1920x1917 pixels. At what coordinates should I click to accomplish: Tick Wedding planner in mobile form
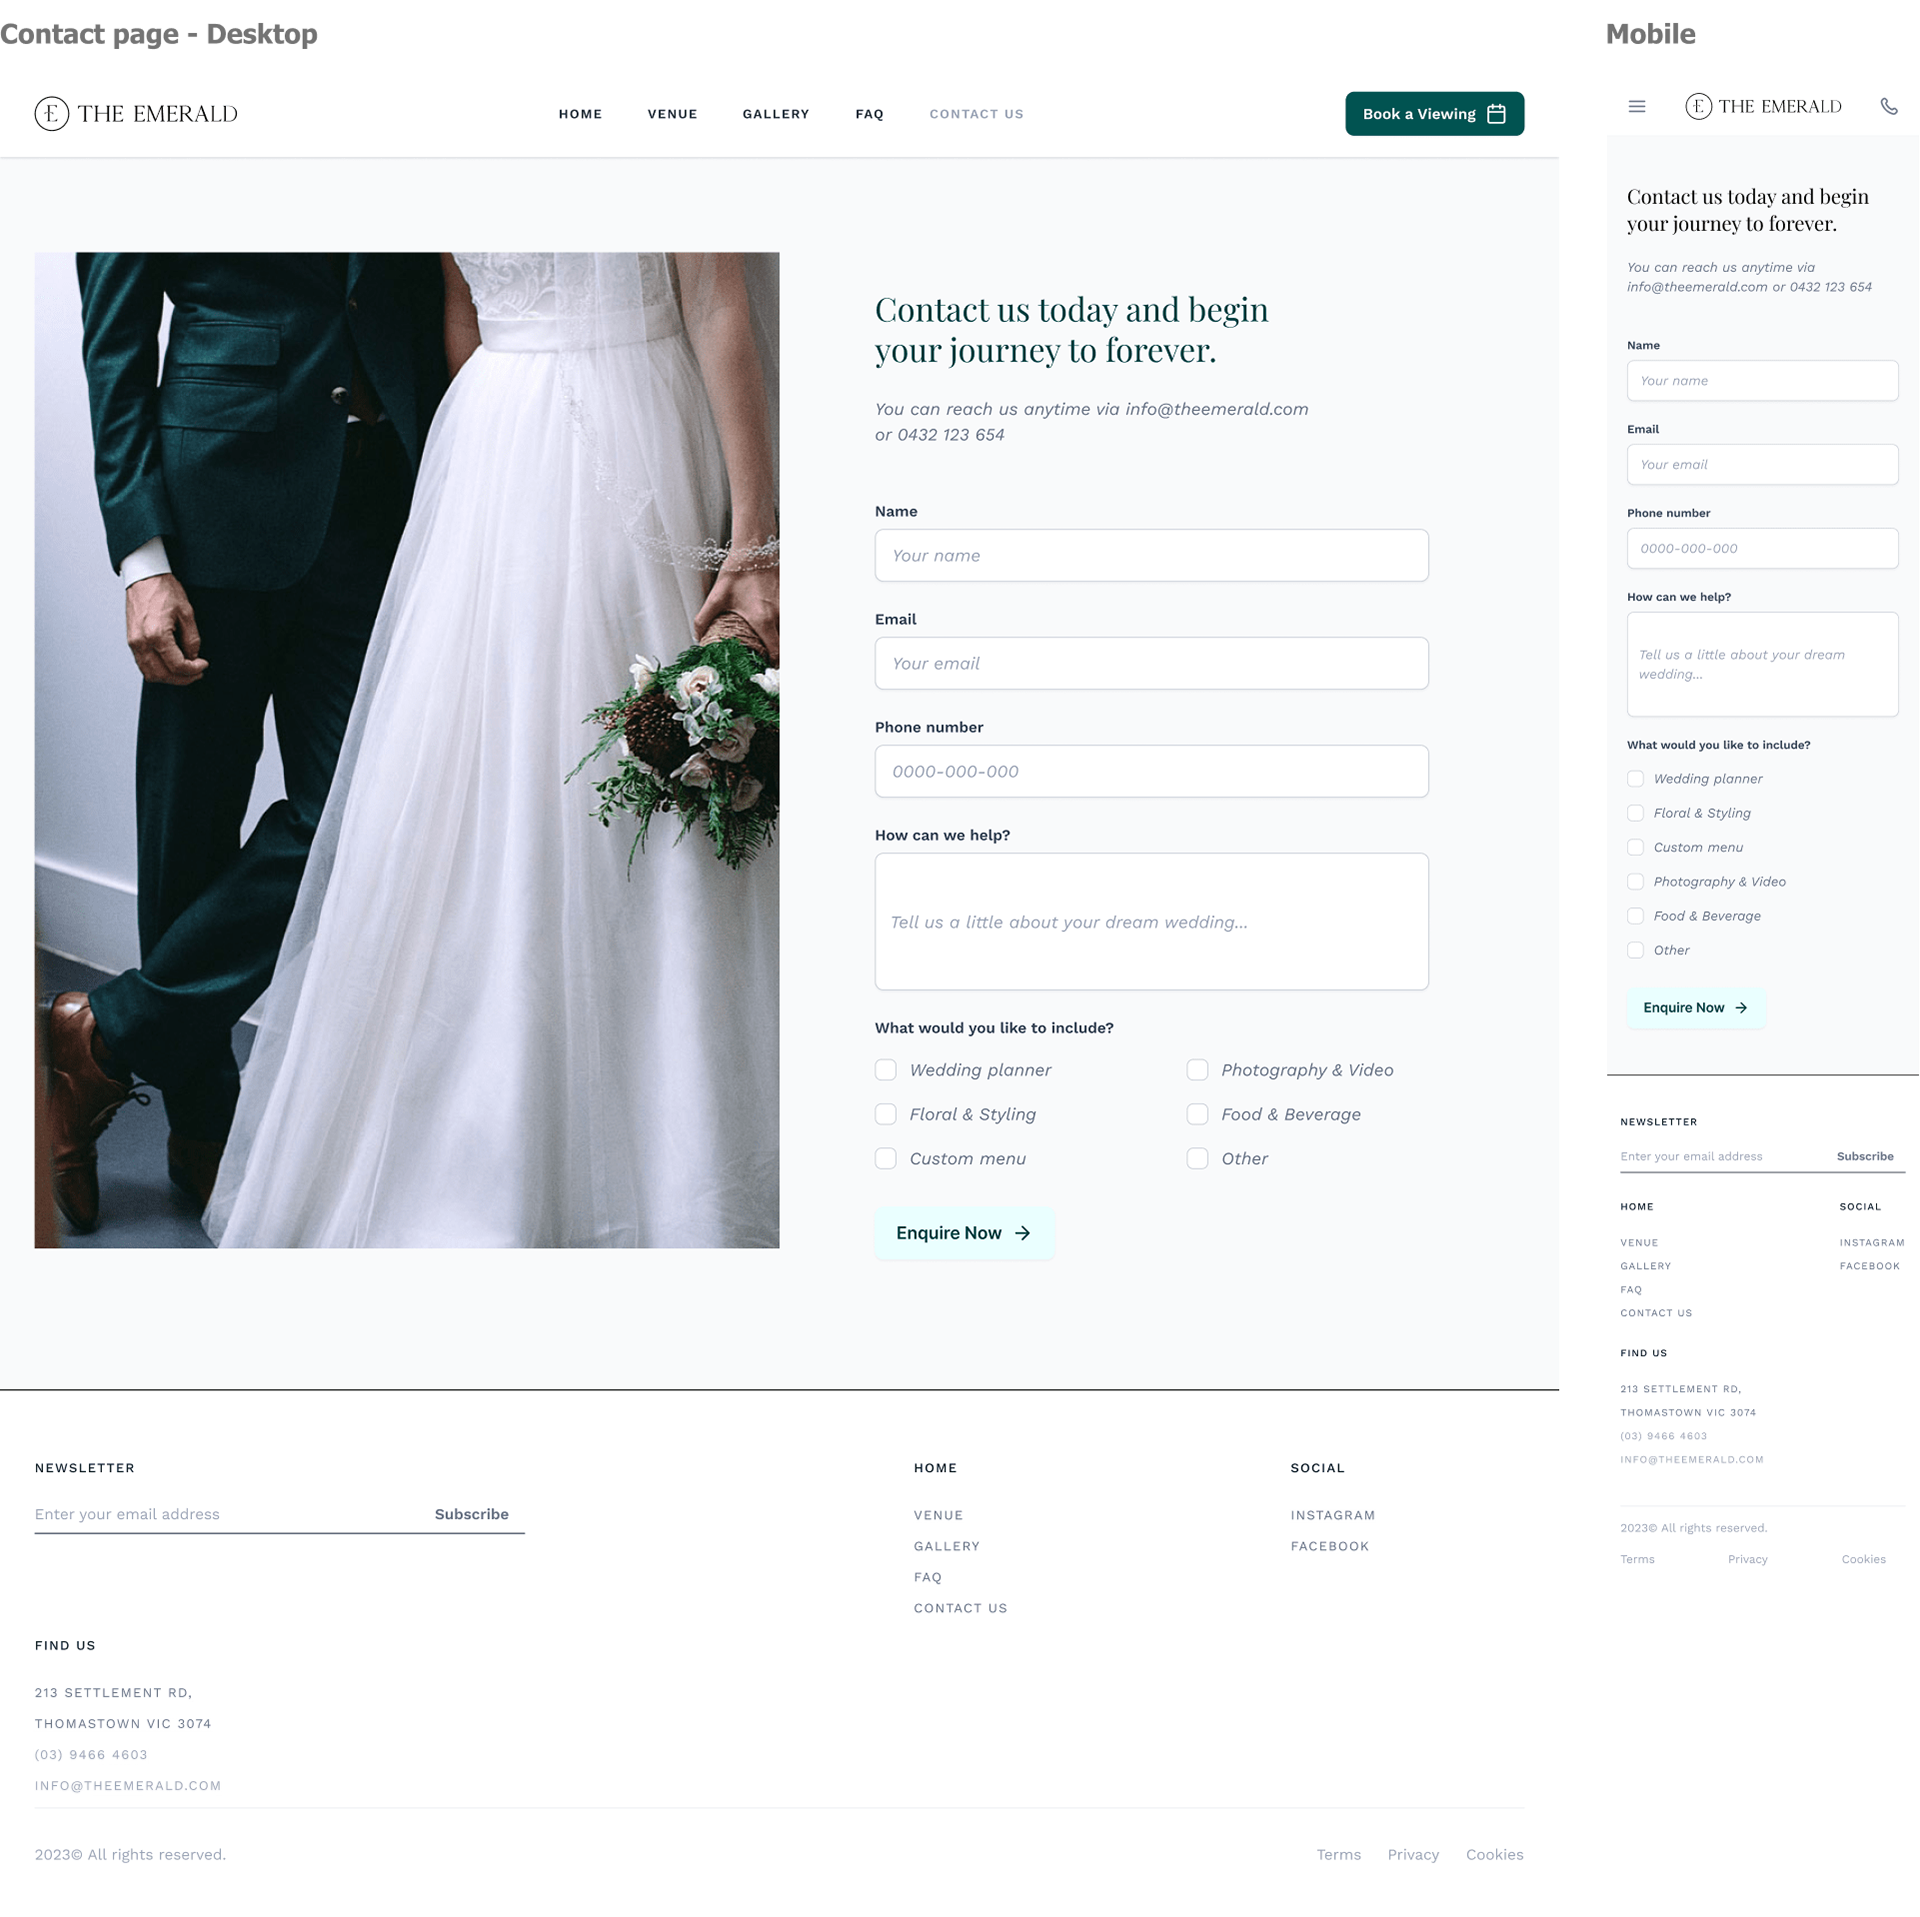click(x=1635, y=779)
